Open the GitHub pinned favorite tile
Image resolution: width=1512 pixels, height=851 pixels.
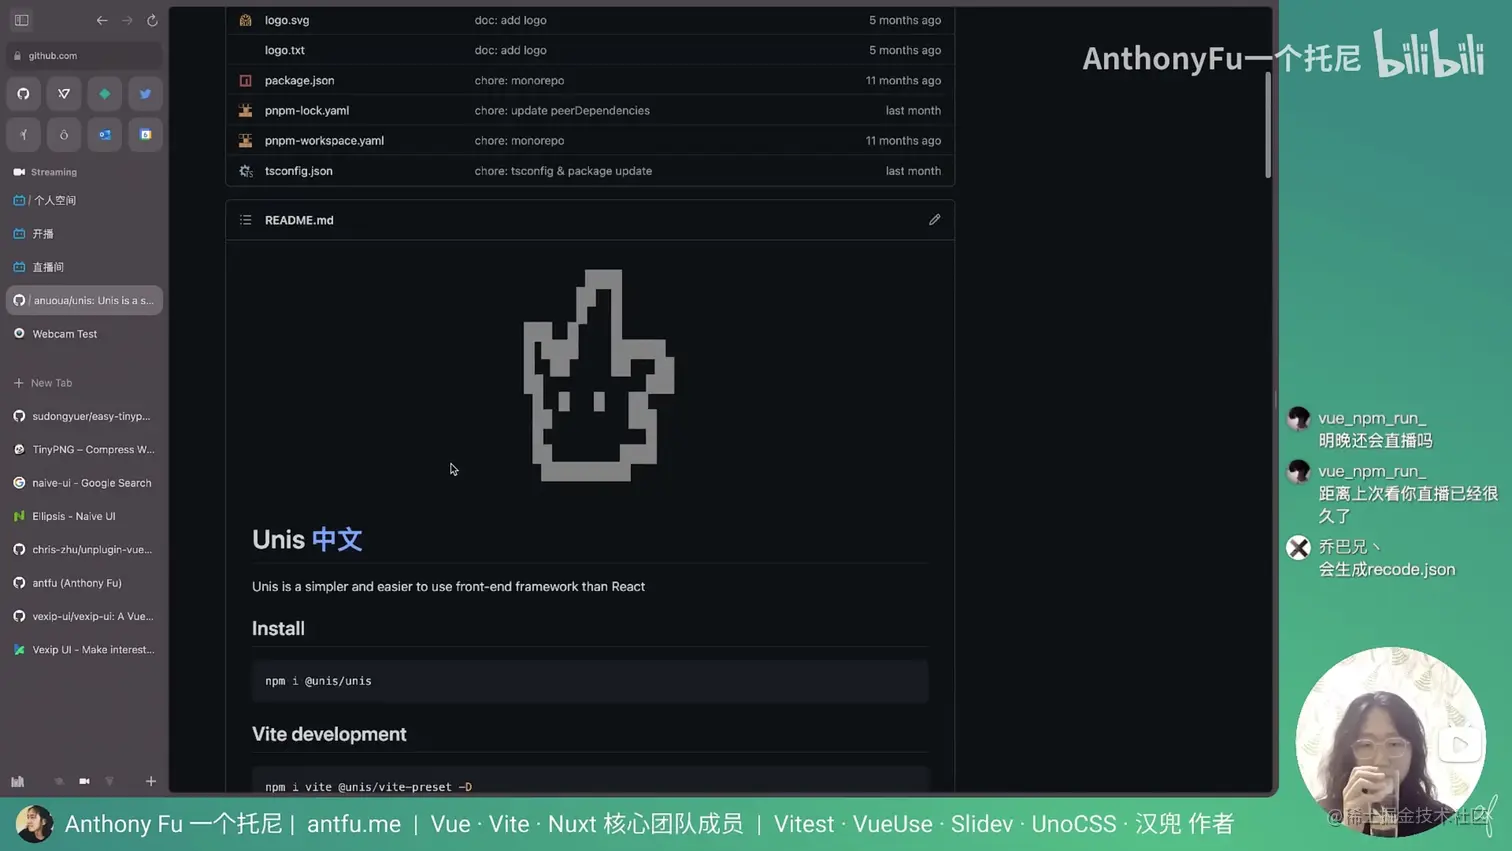coord(23,94)
